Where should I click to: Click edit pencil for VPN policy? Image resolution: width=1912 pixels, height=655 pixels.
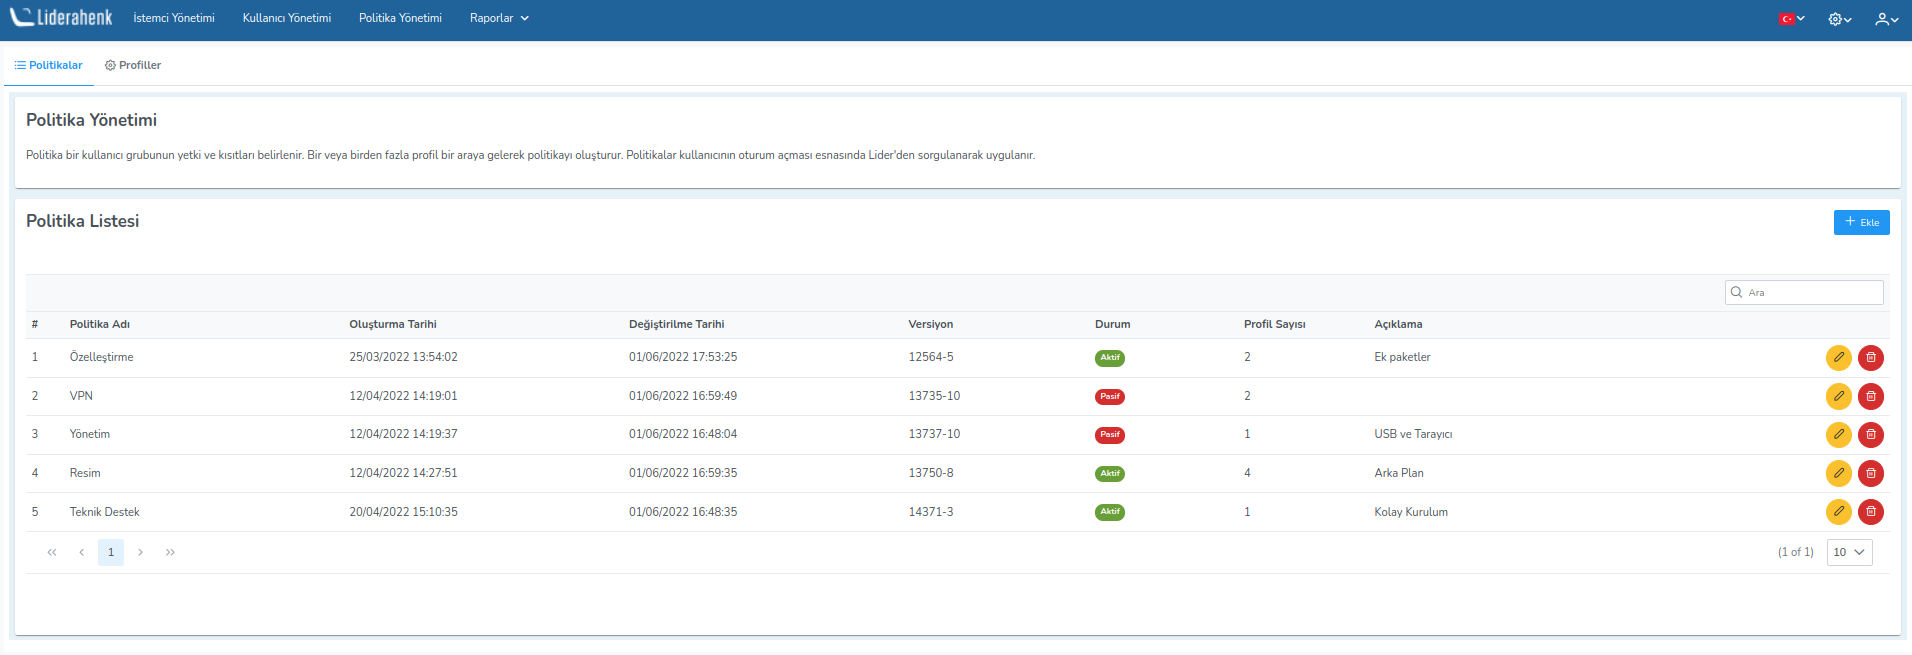click(1838, 397)
